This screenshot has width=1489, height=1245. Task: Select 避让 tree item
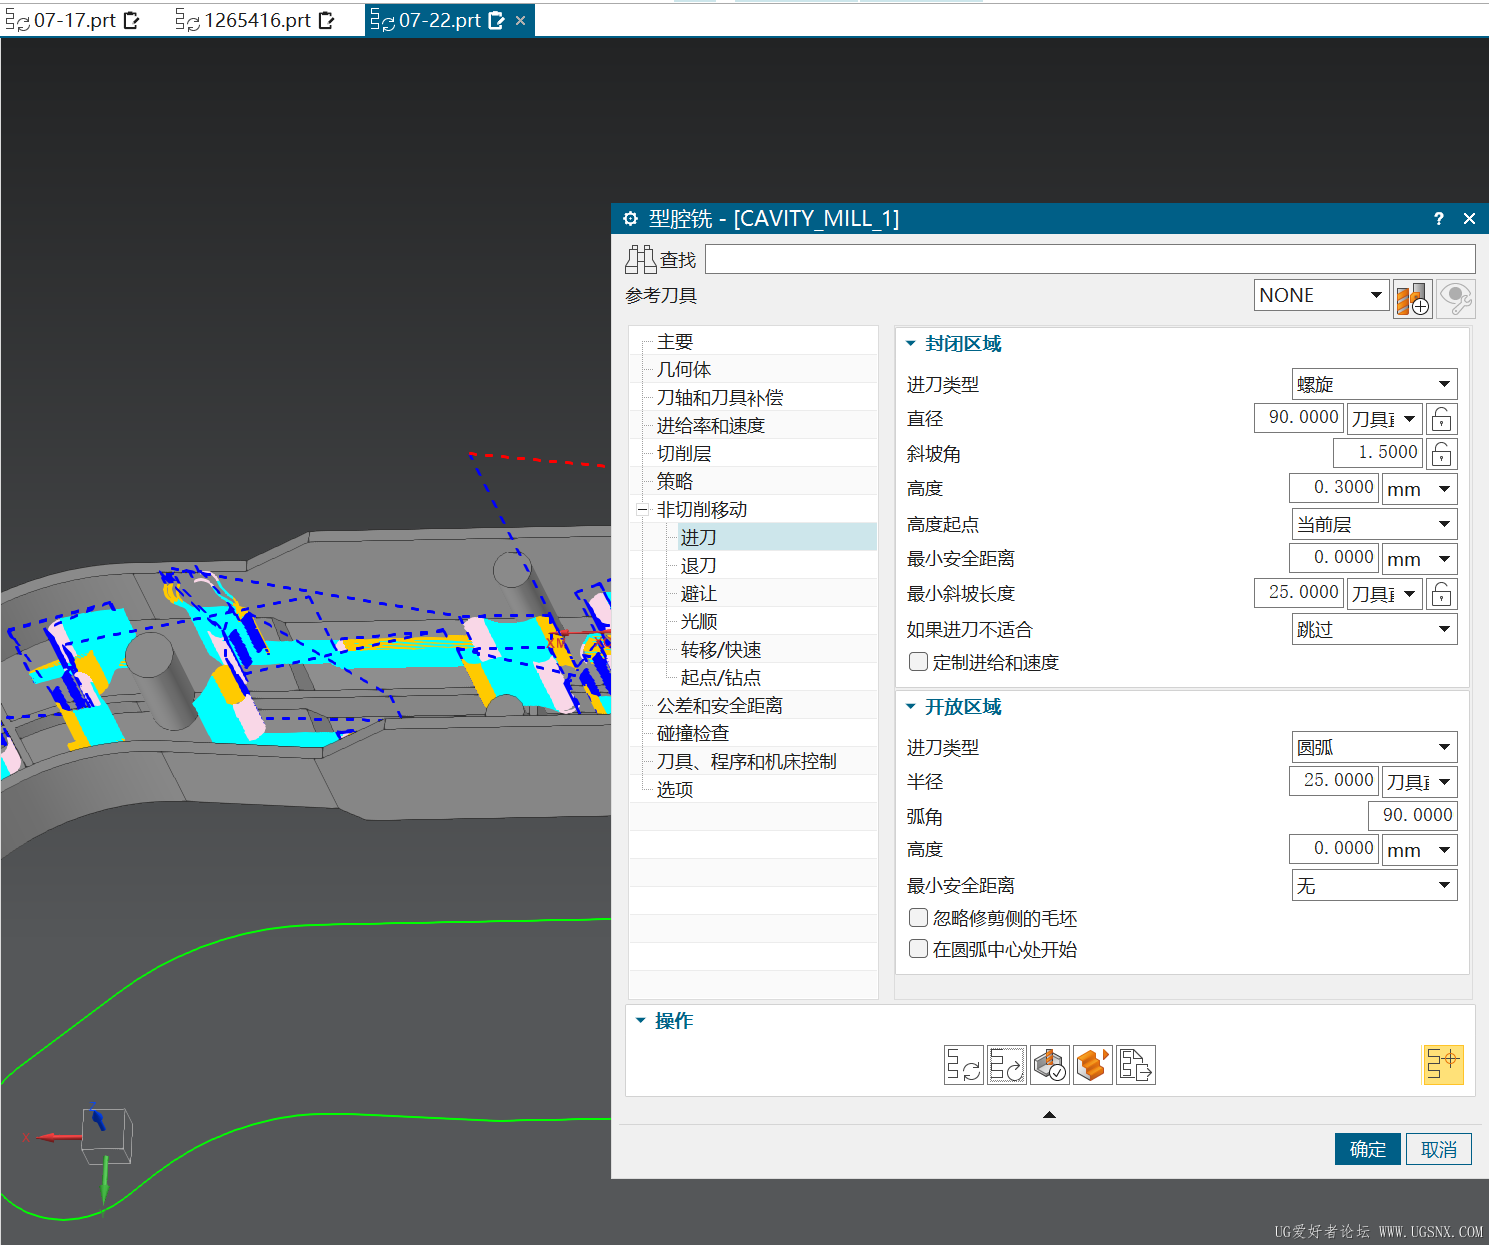pos(698,594)
